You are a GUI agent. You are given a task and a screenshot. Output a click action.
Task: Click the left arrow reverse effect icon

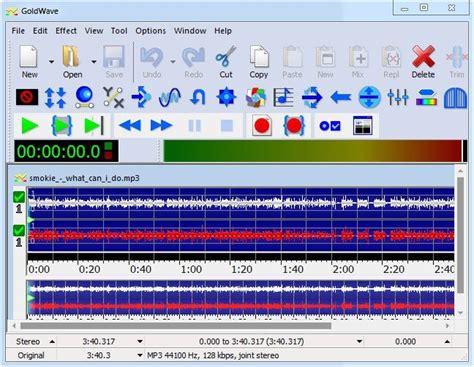(x=341, y=97)
